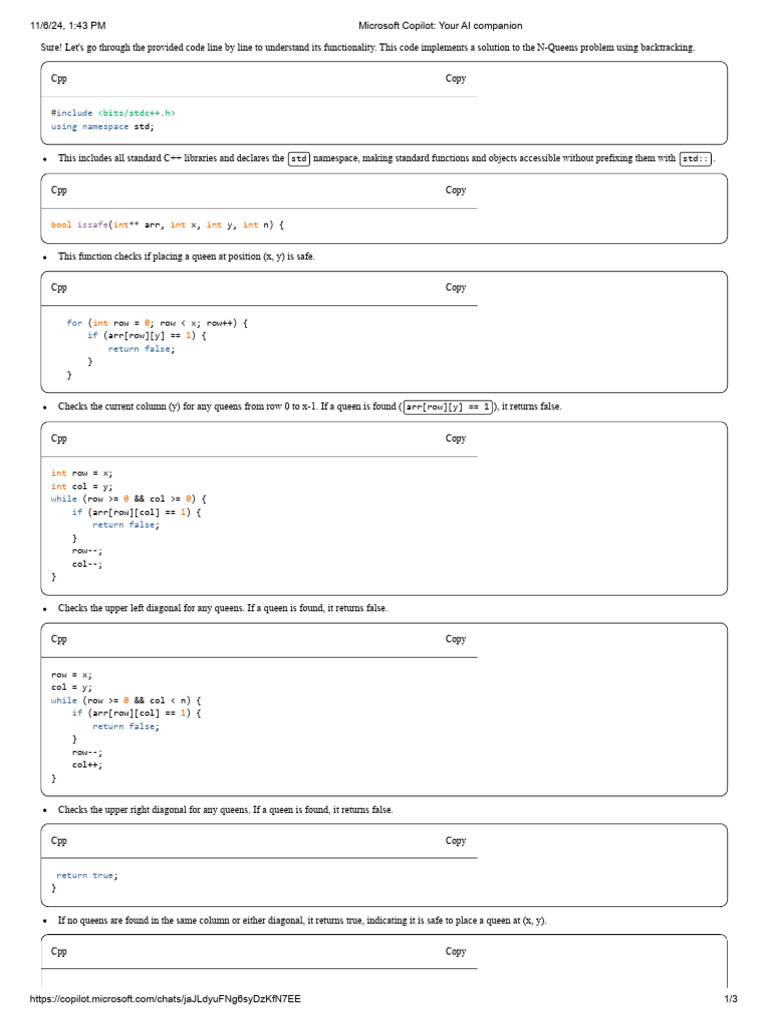Copy the #include bits/stdc++.h code block
Image resolution: width=768 pixels, height=1024 pixels.
(x=455, y=78)
